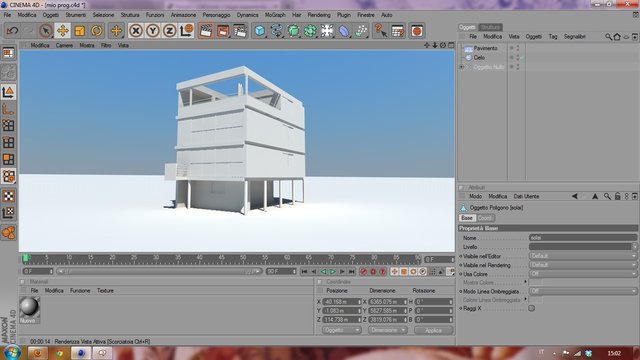Select the Move tool
640x360 pixels.
pyautogui.click(x=62, y=31)
